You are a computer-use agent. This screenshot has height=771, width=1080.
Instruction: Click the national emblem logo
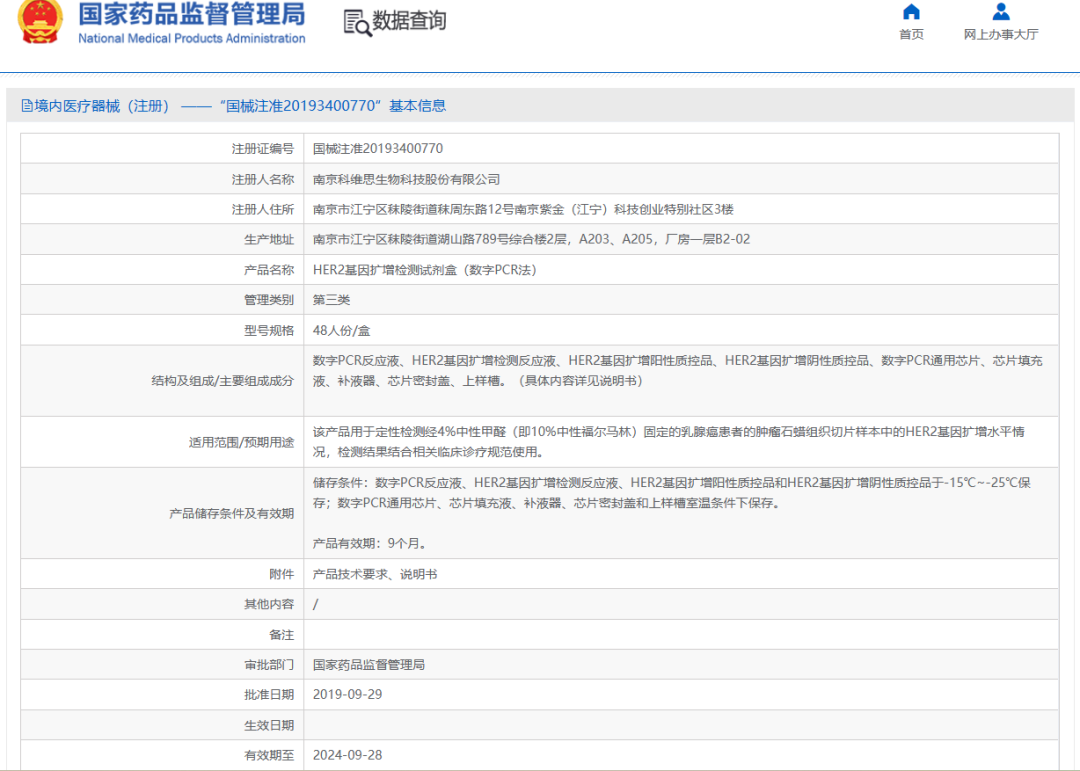(40, 21)
